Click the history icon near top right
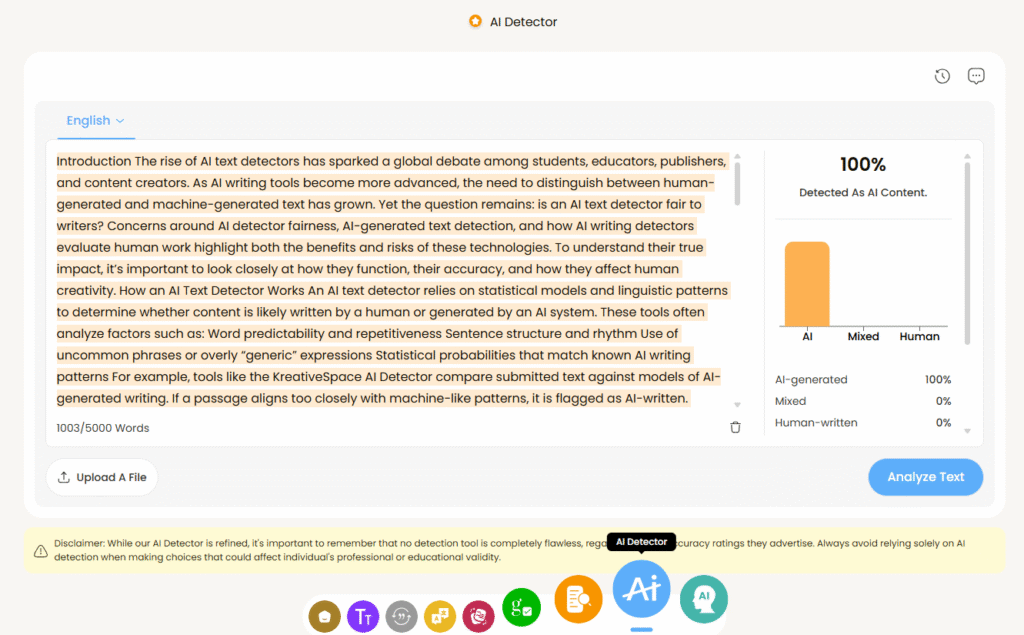This screenshot has width=1024, height=635. click(x=941, y=75)
